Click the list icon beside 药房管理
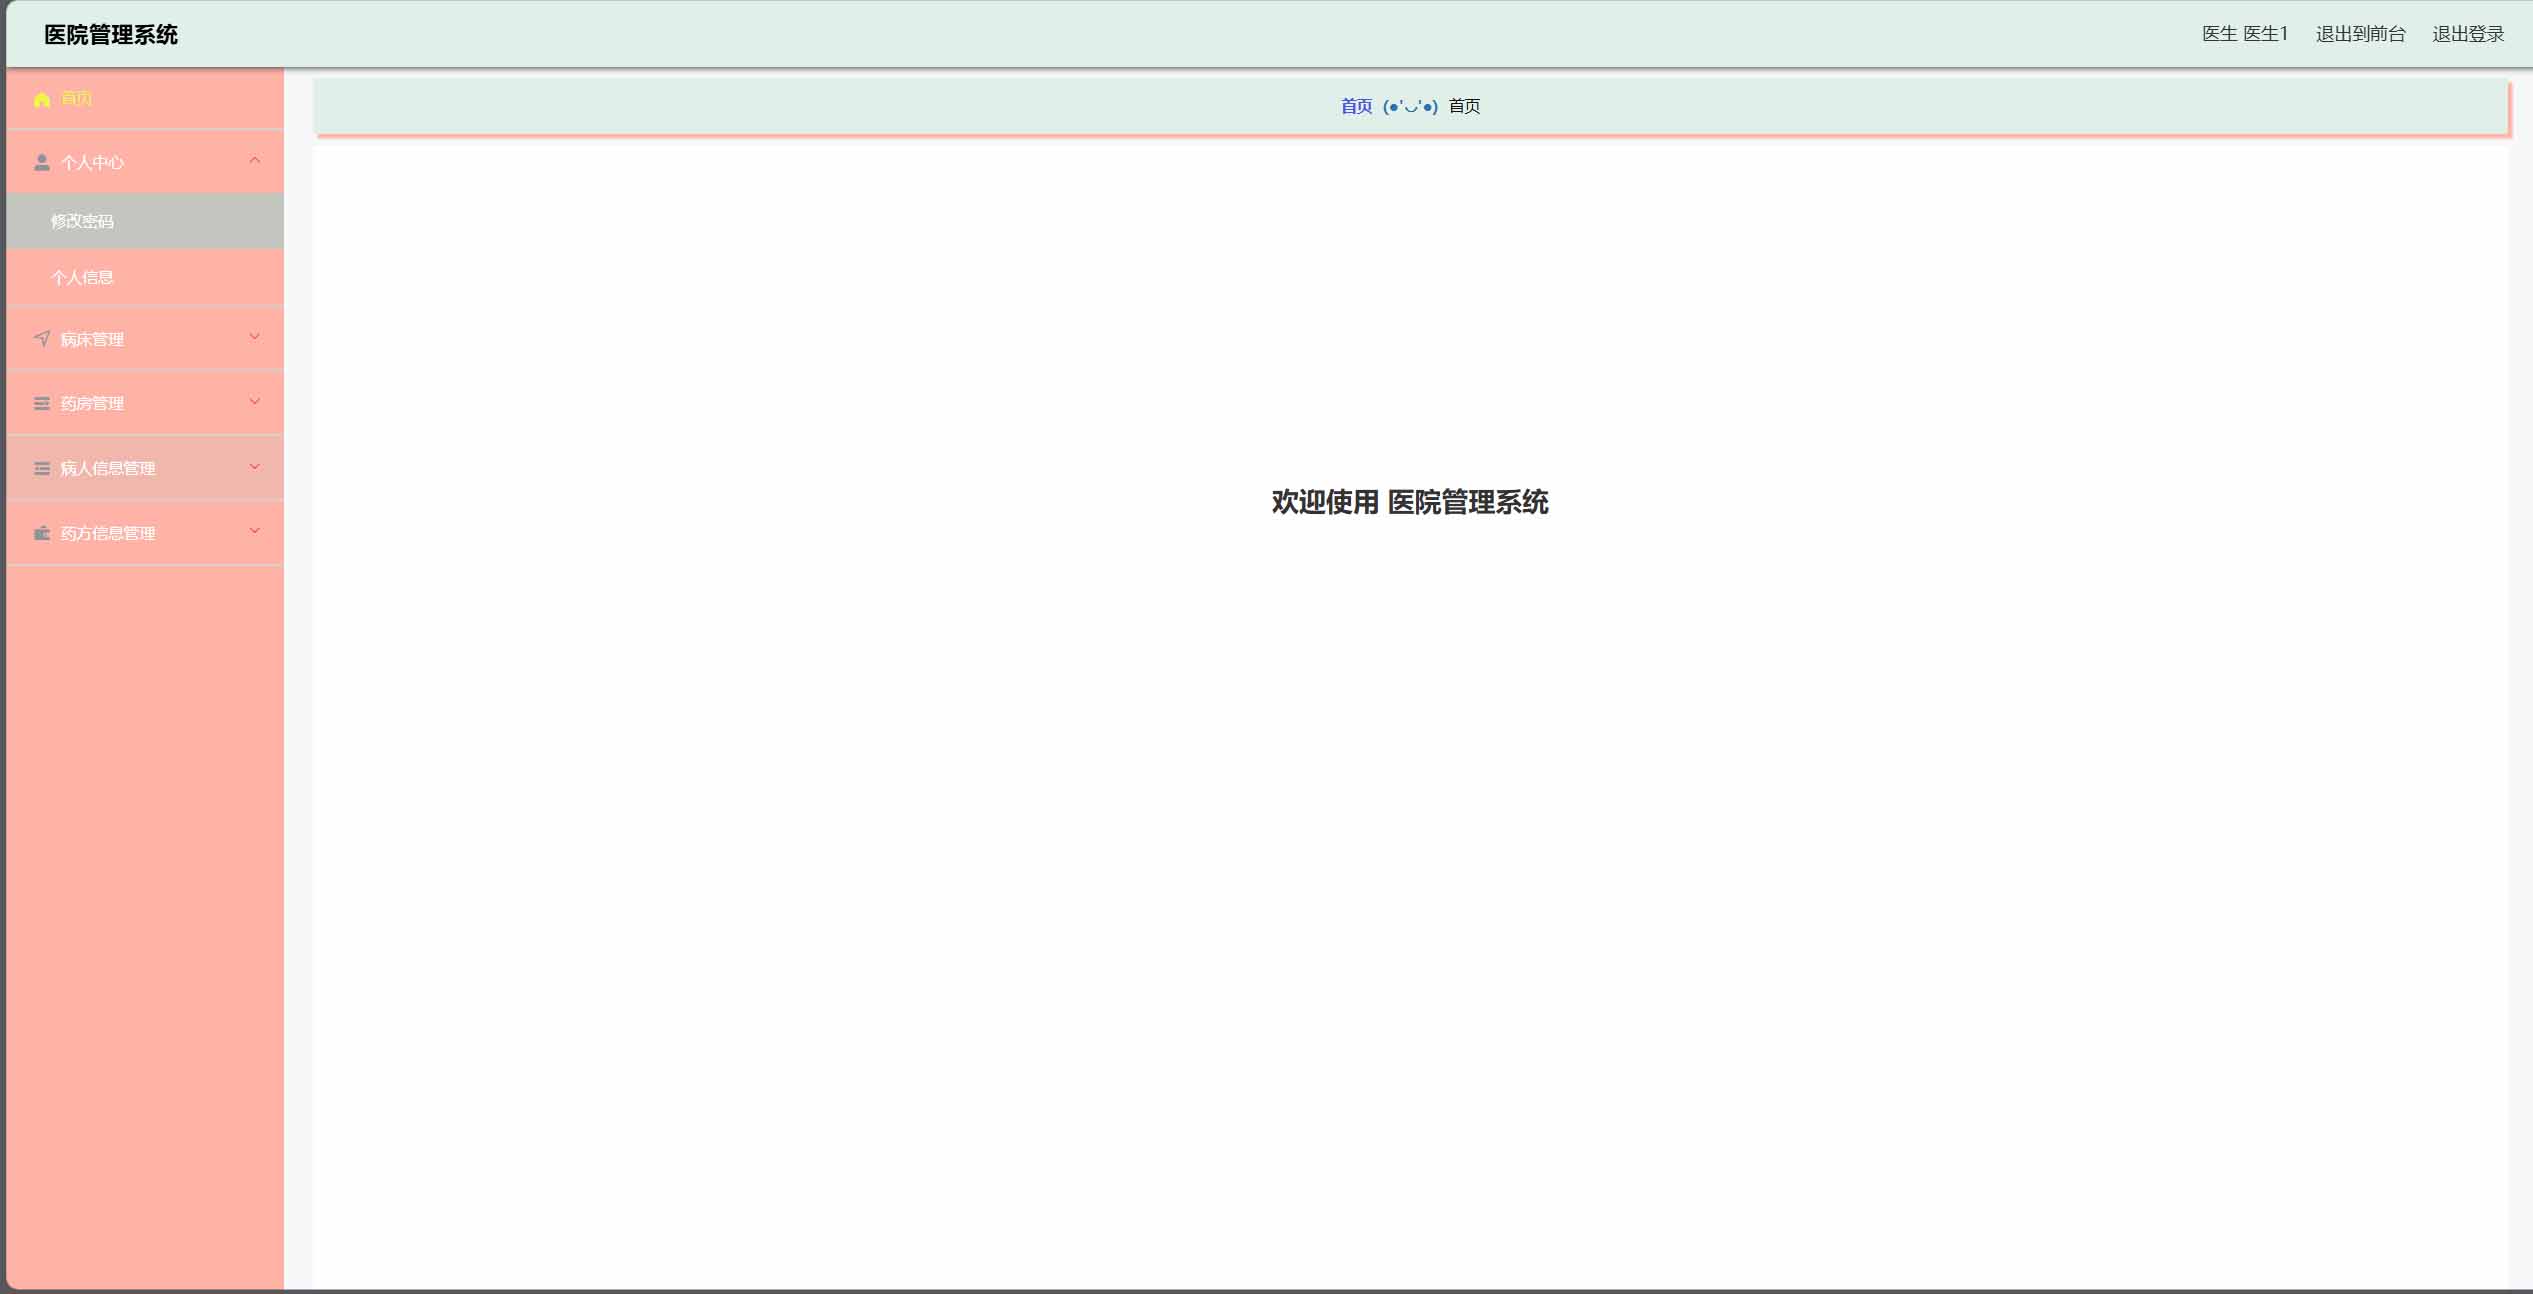 tap(42, 404)
